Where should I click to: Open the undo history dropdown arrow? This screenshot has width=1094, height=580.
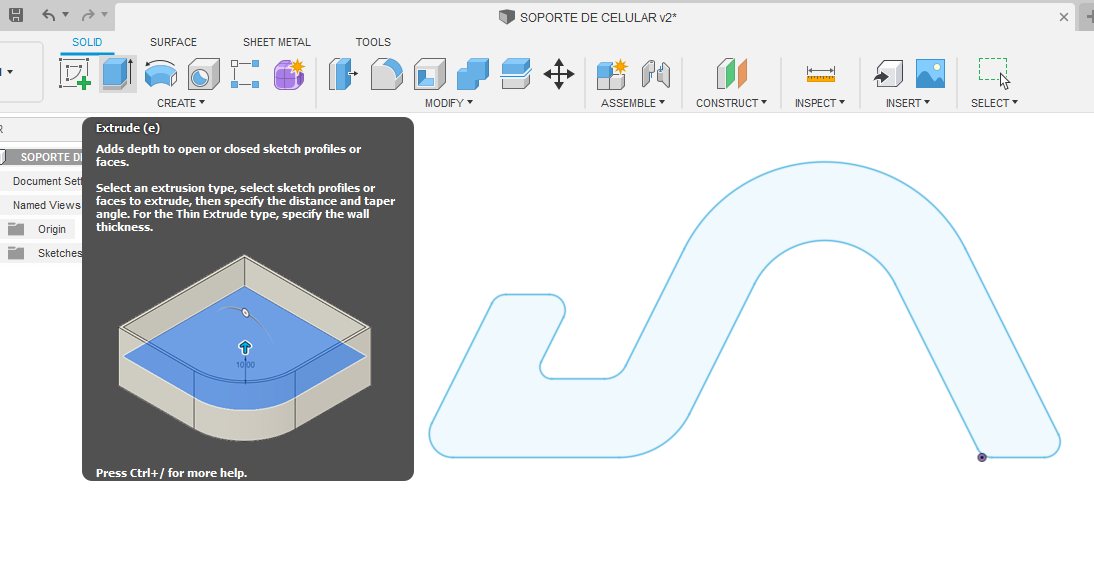click(66, 15)
